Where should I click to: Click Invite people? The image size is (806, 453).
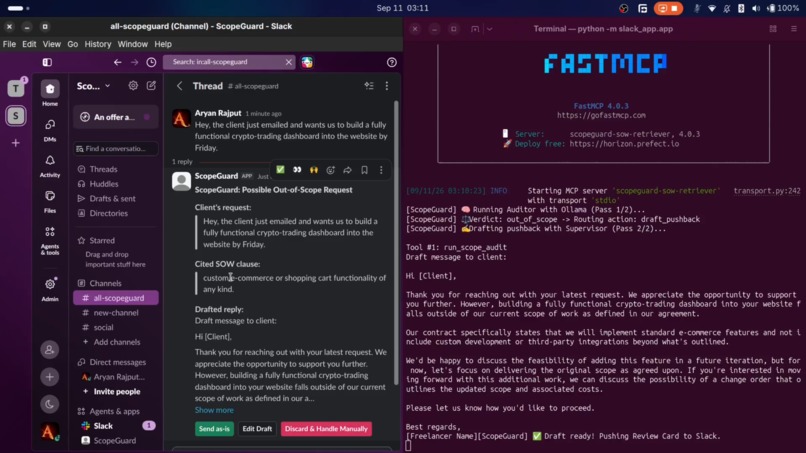[116, 391]
